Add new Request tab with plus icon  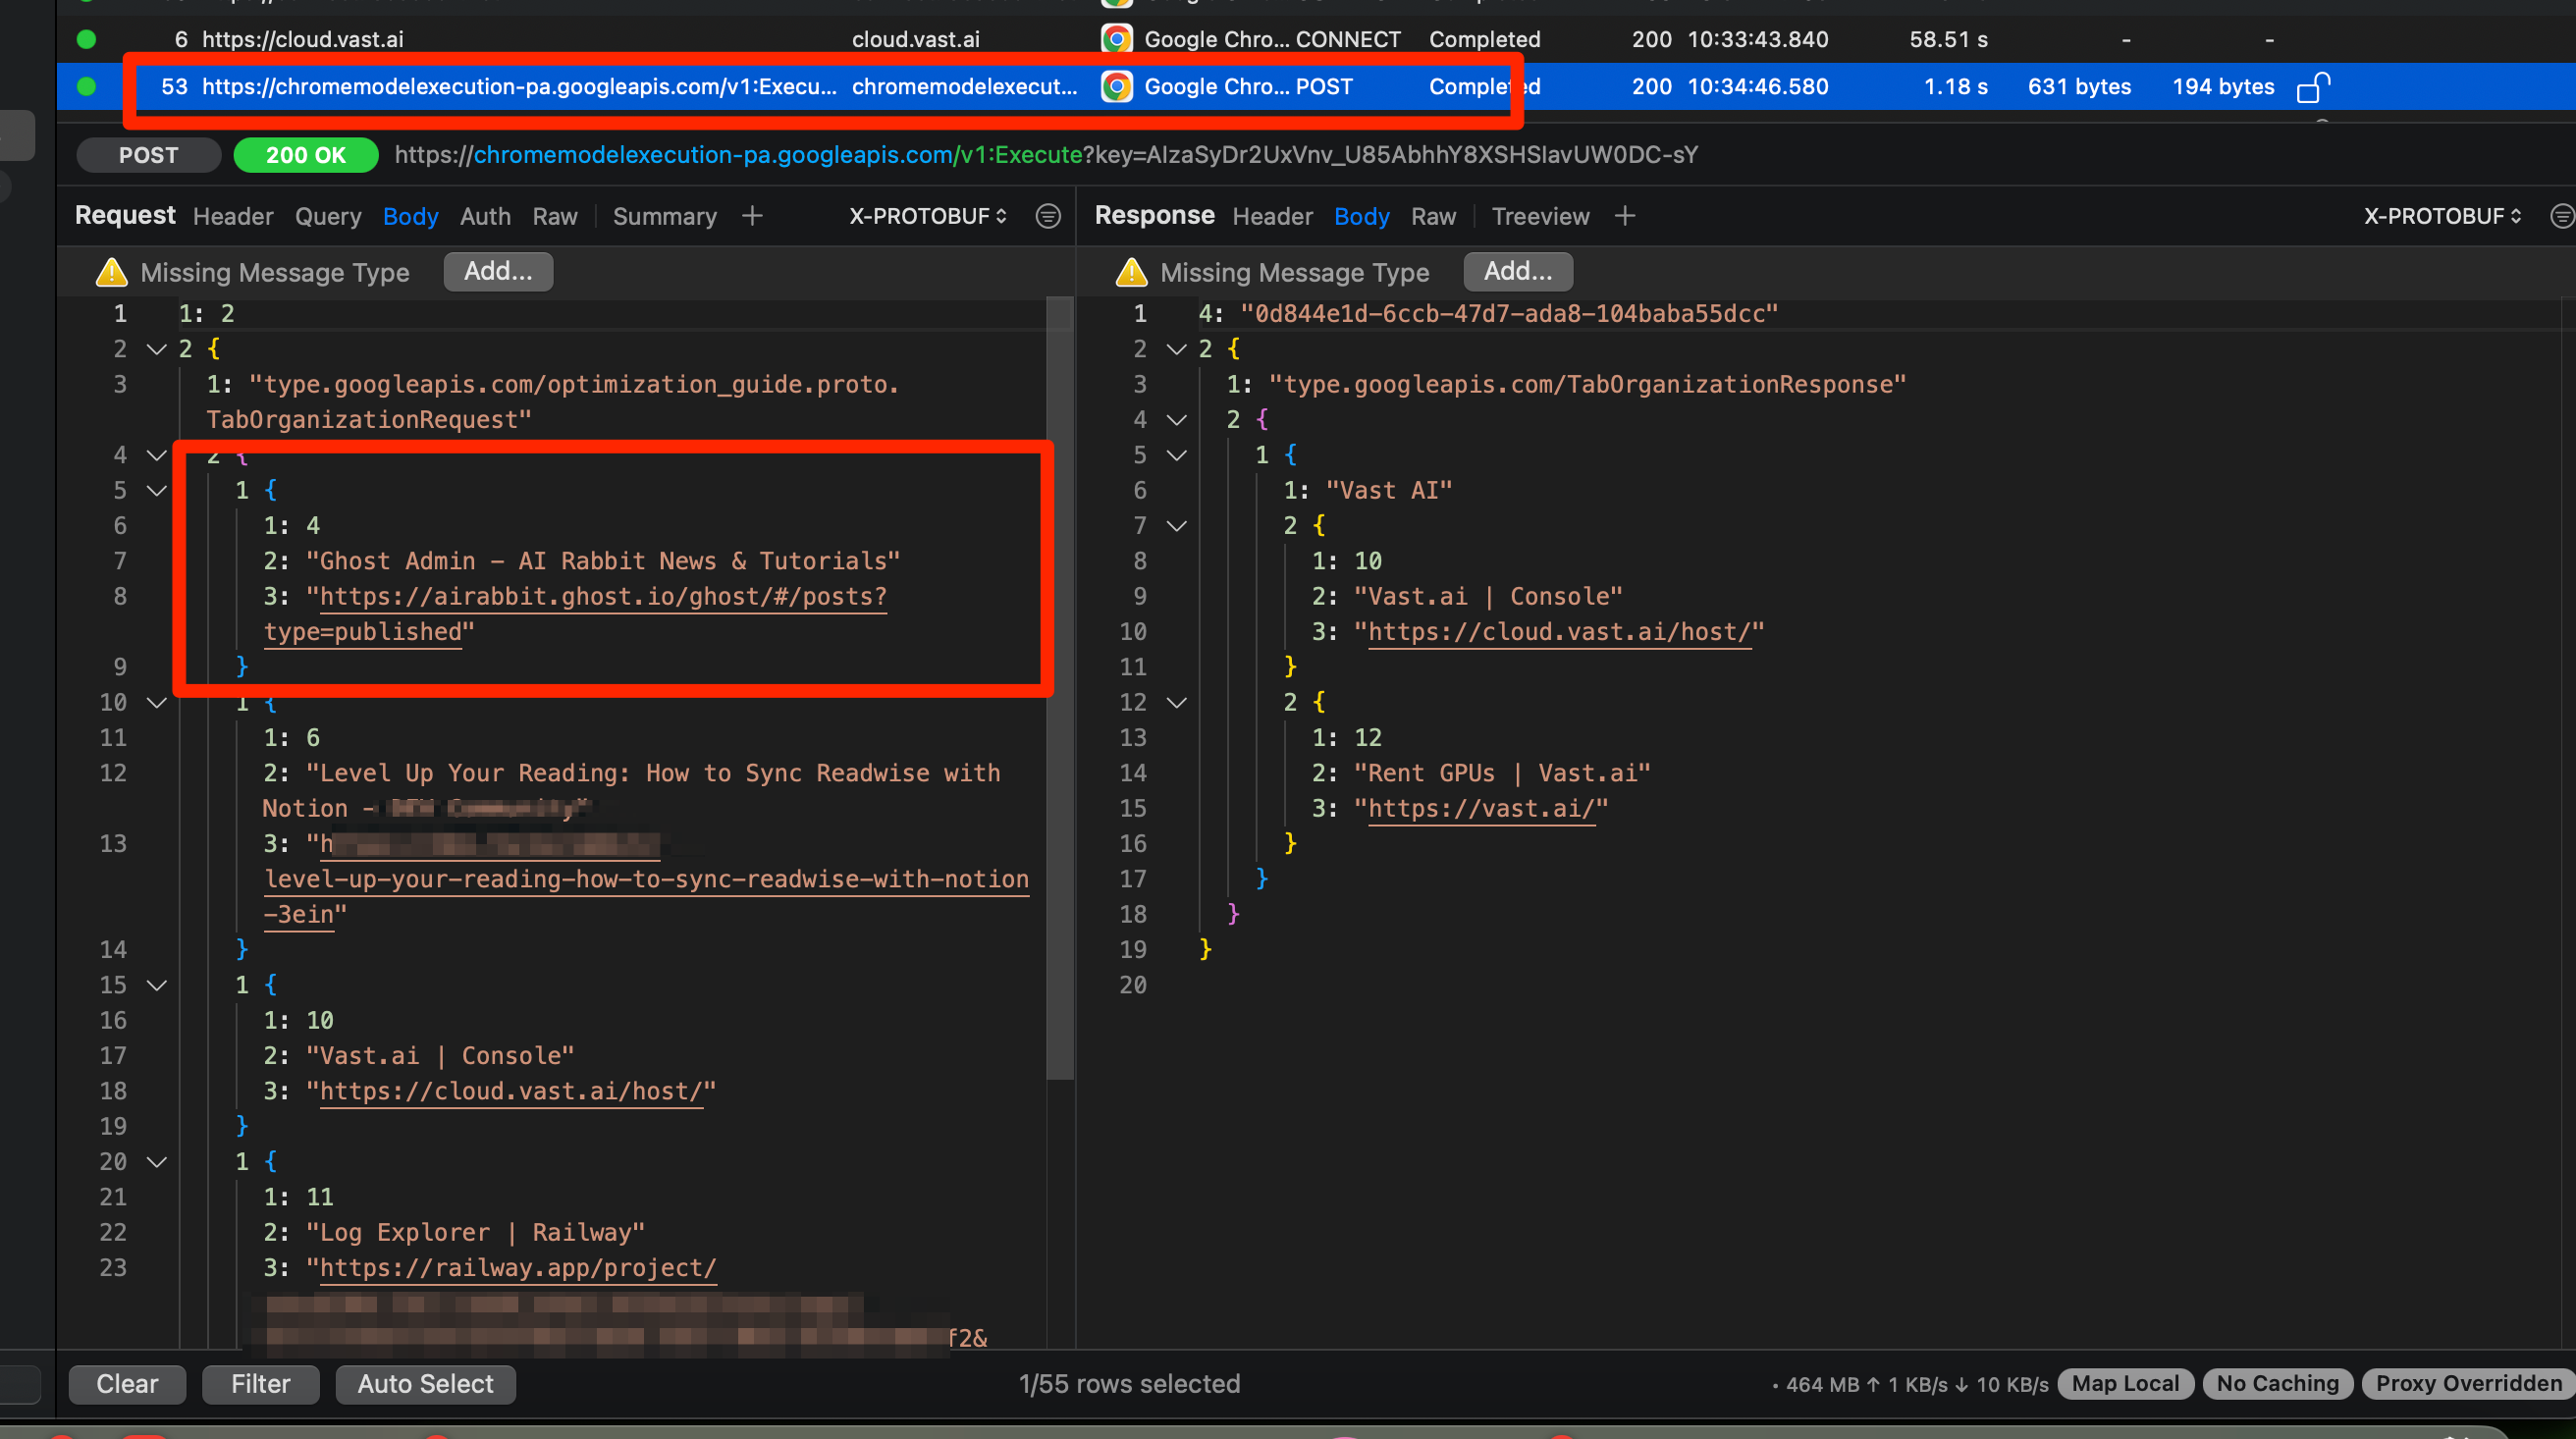click(752, 216)
